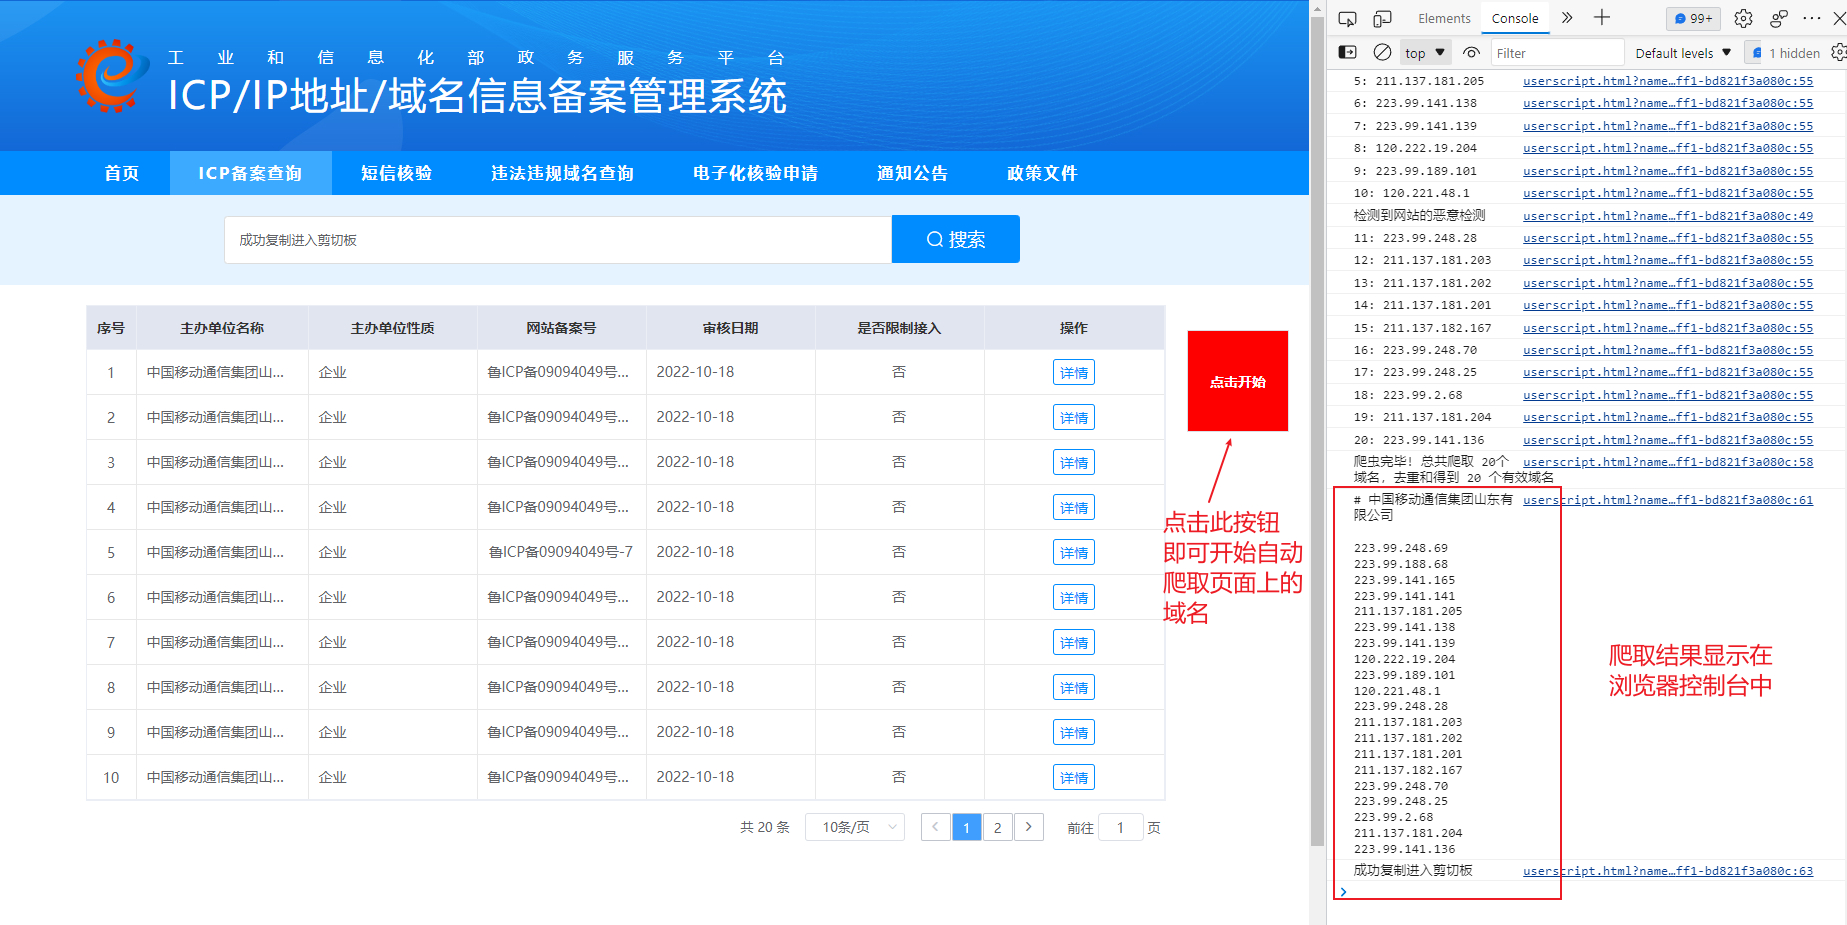Toggle the console sidebar icon
This screenshot has width=1847, height=925.
pyautogui.click(x=1347, y=52)
